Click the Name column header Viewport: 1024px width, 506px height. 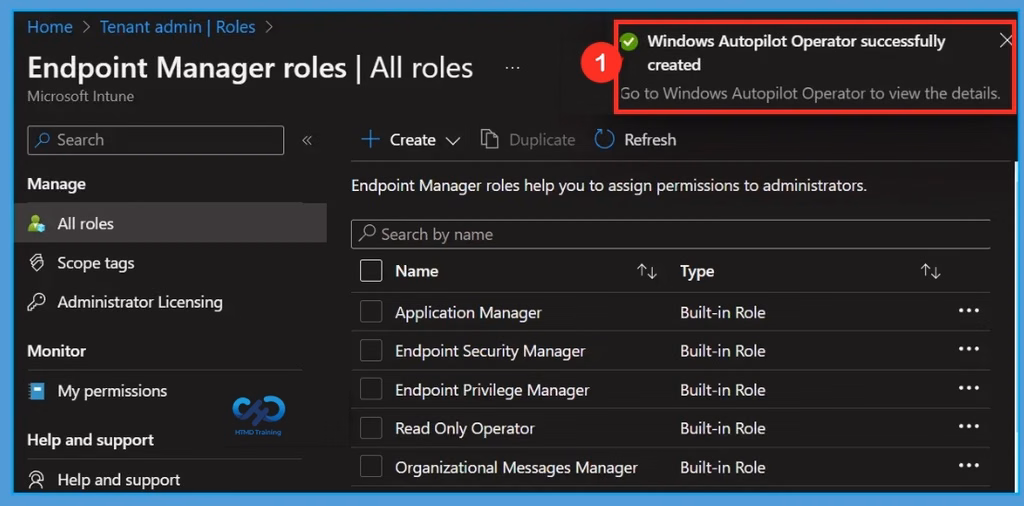[x=417, y=271]
